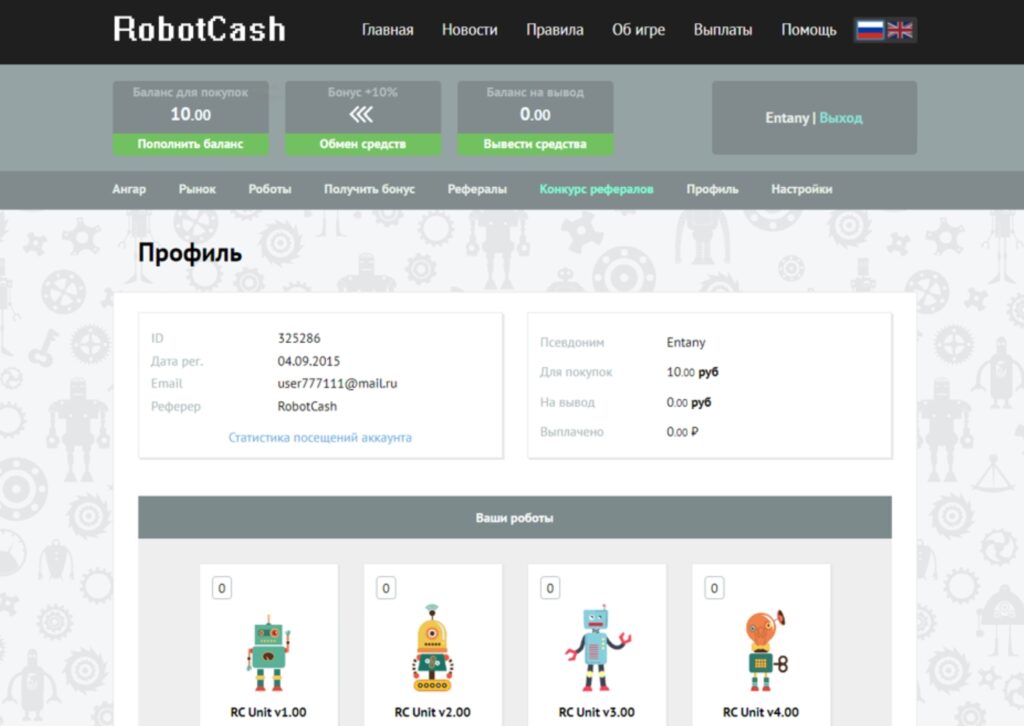Switch language to Russian flag
Viewport: 1024px width, 726px height.
870,30
